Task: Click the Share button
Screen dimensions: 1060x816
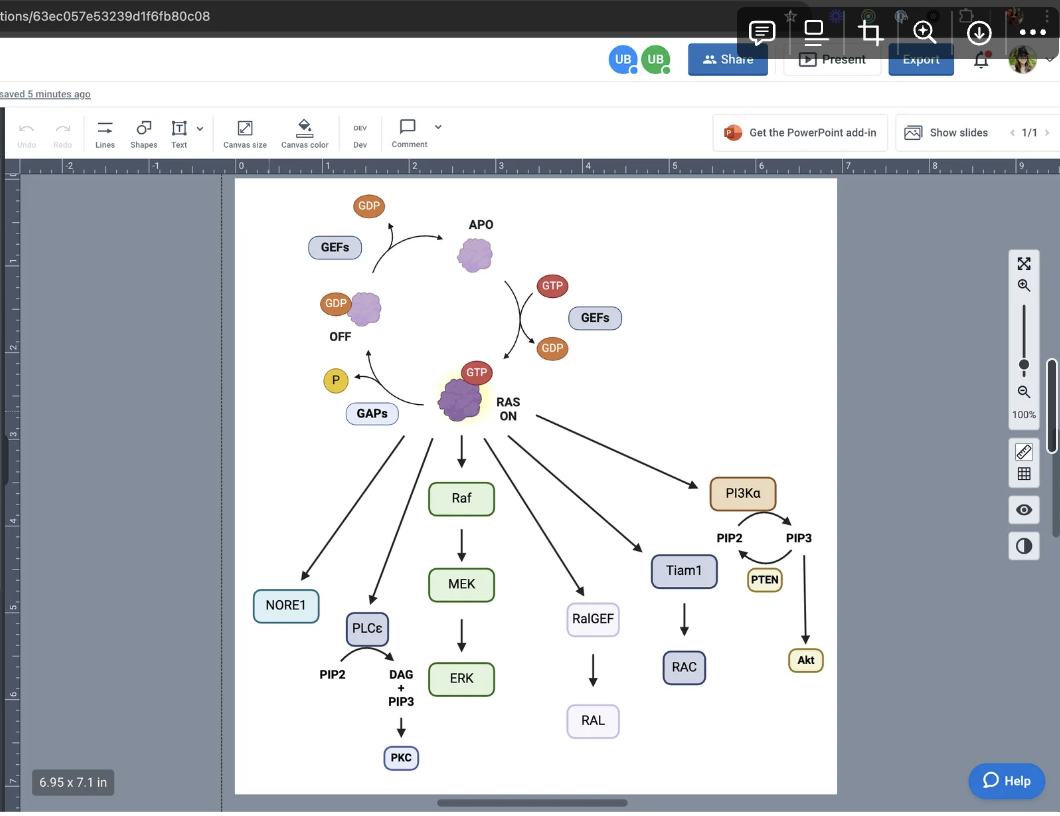Action: click(x=727, y=60)
